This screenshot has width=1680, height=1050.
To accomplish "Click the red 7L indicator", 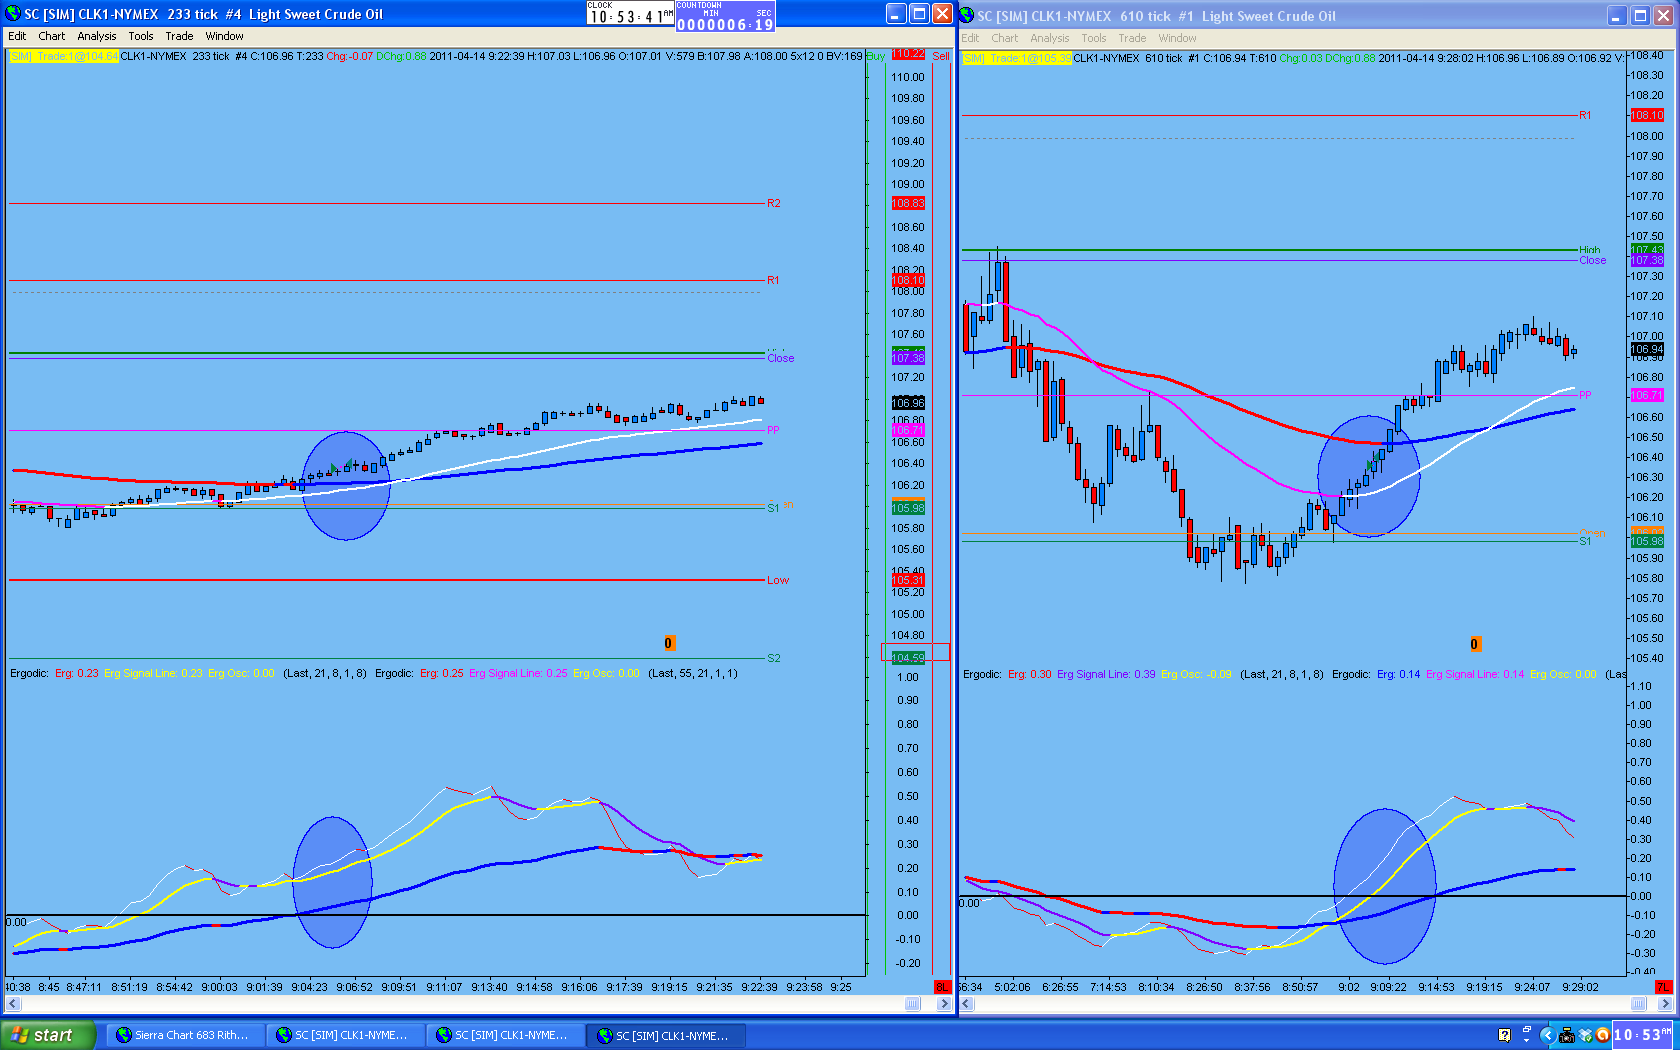I will 1663,987.
